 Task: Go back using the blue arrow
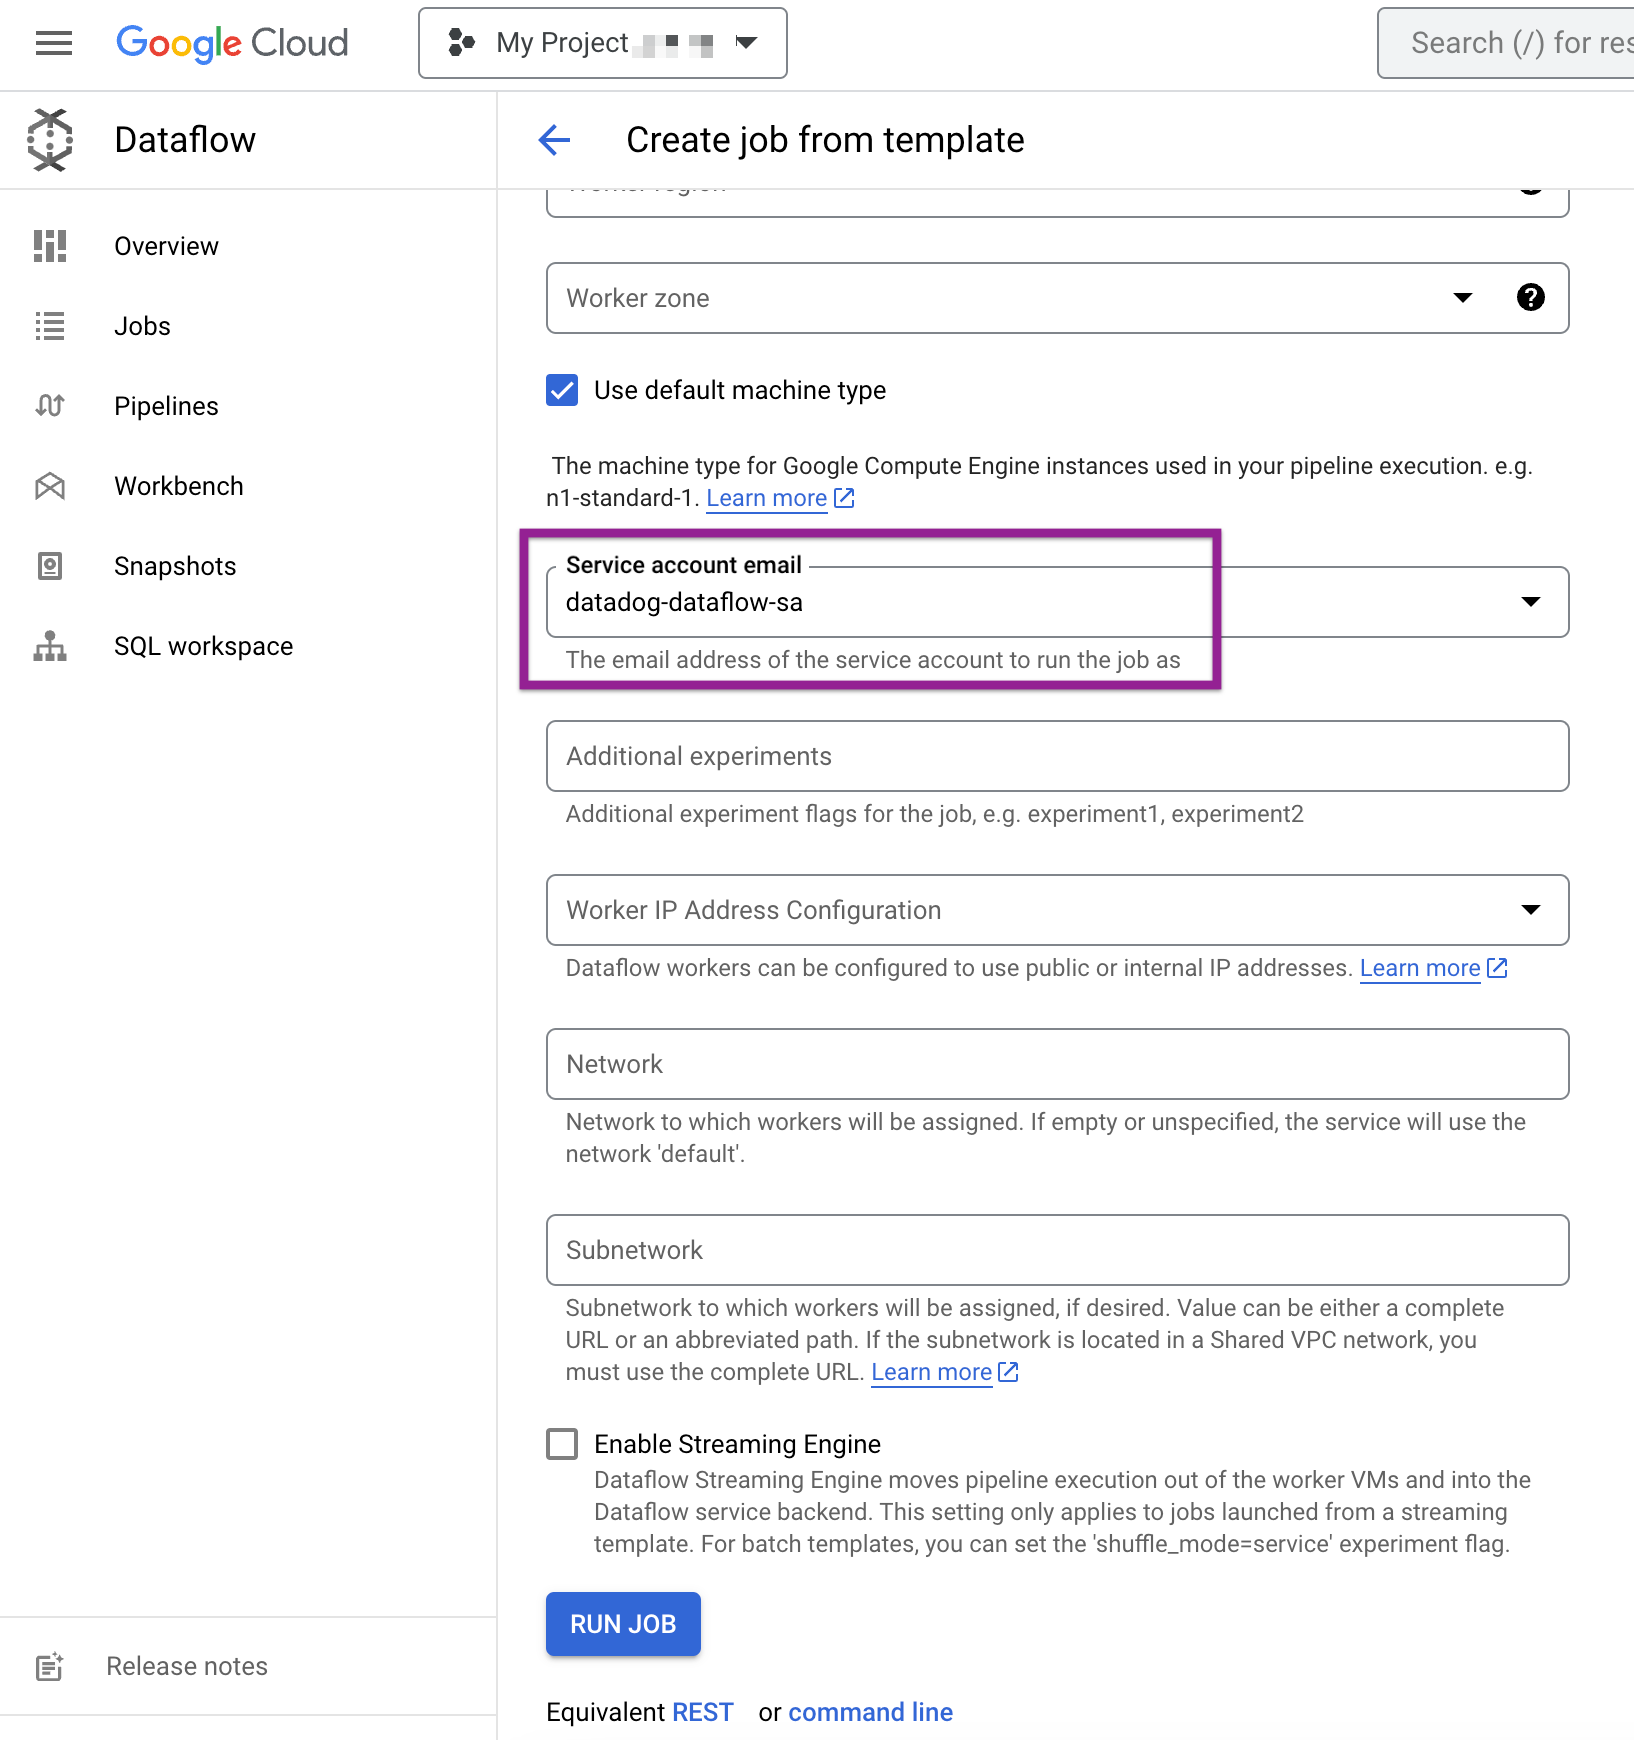(x=554, y=140)
